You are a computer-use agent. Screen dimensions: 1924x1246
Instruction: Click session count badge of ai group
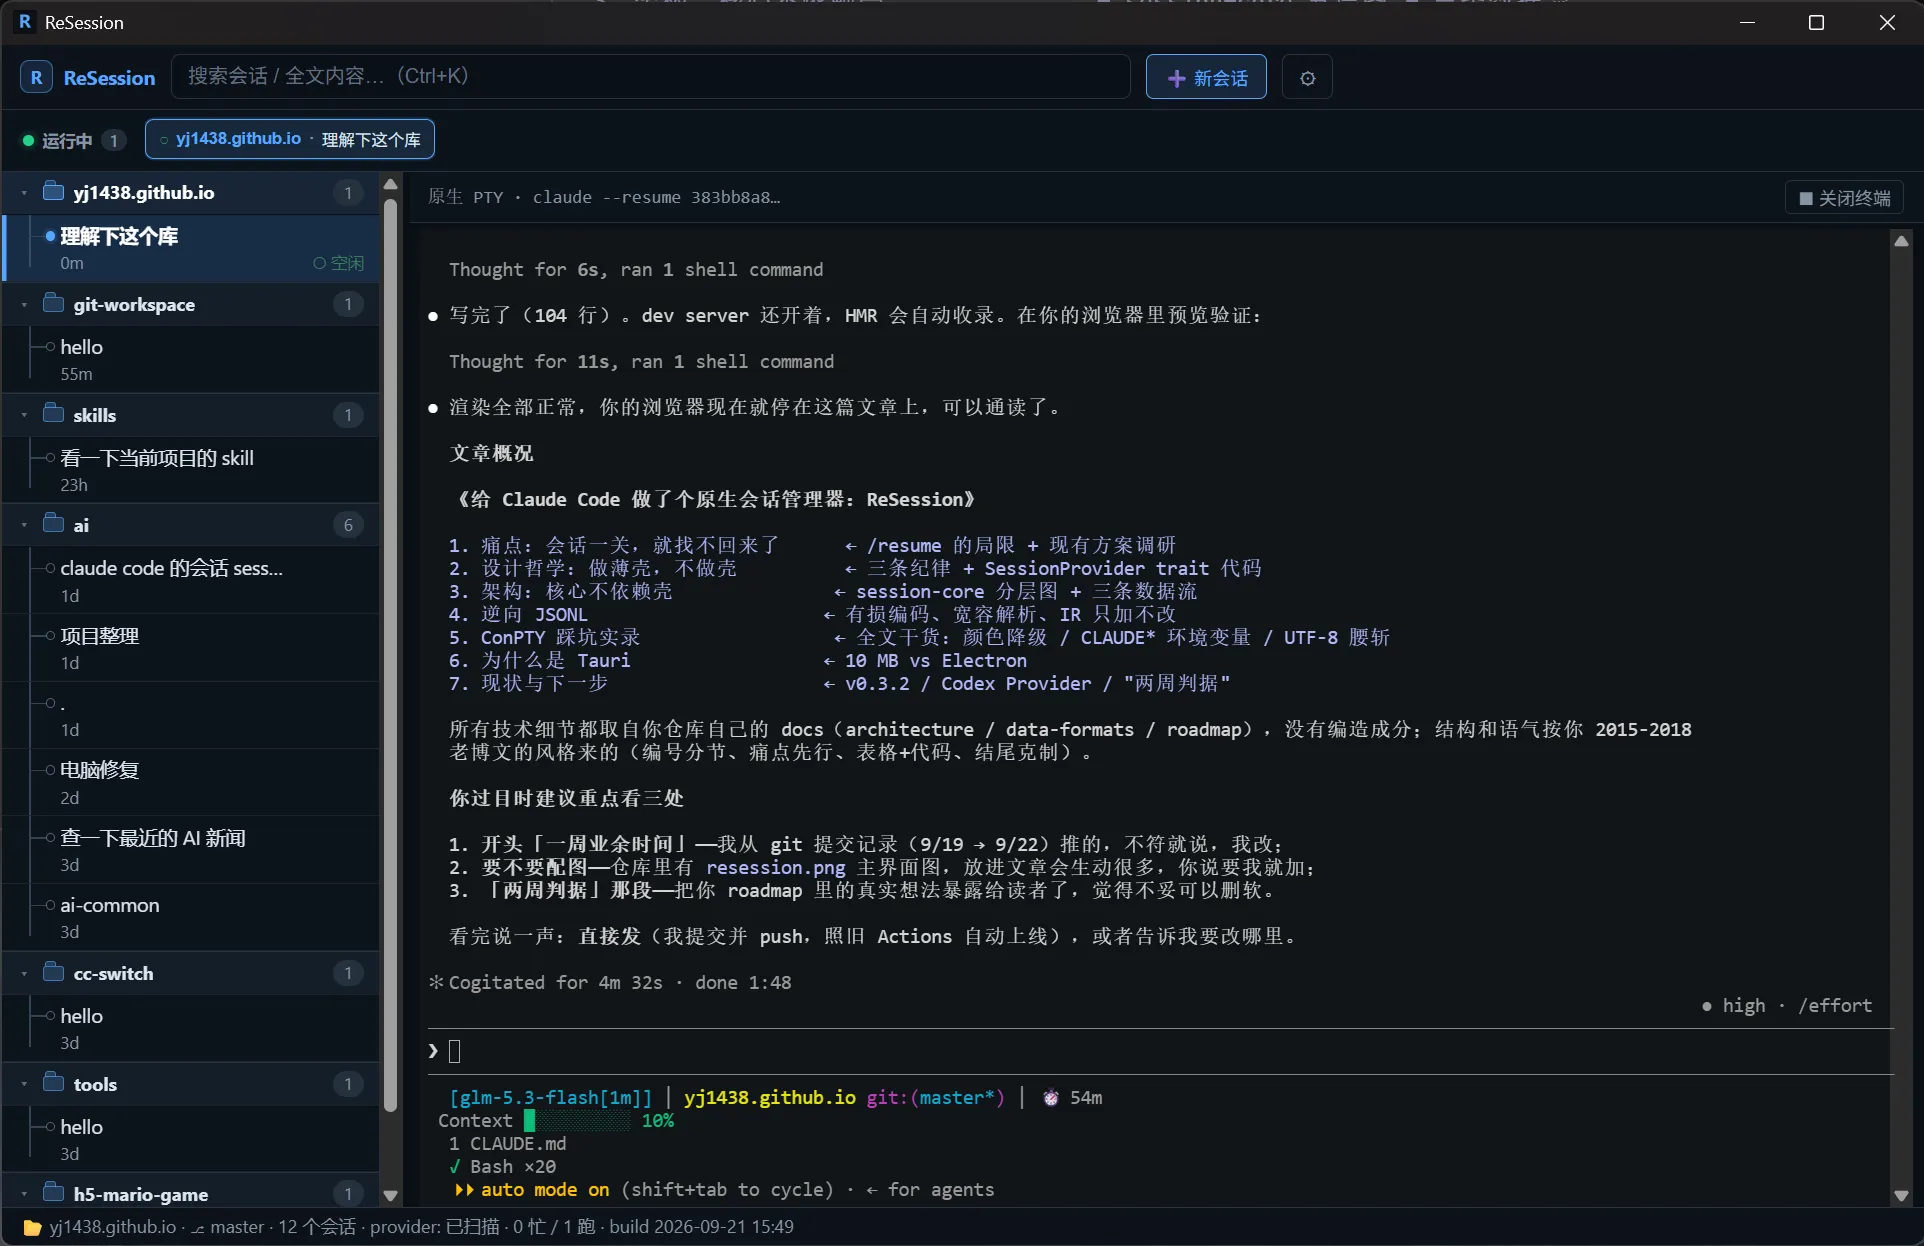coord(348,525)
